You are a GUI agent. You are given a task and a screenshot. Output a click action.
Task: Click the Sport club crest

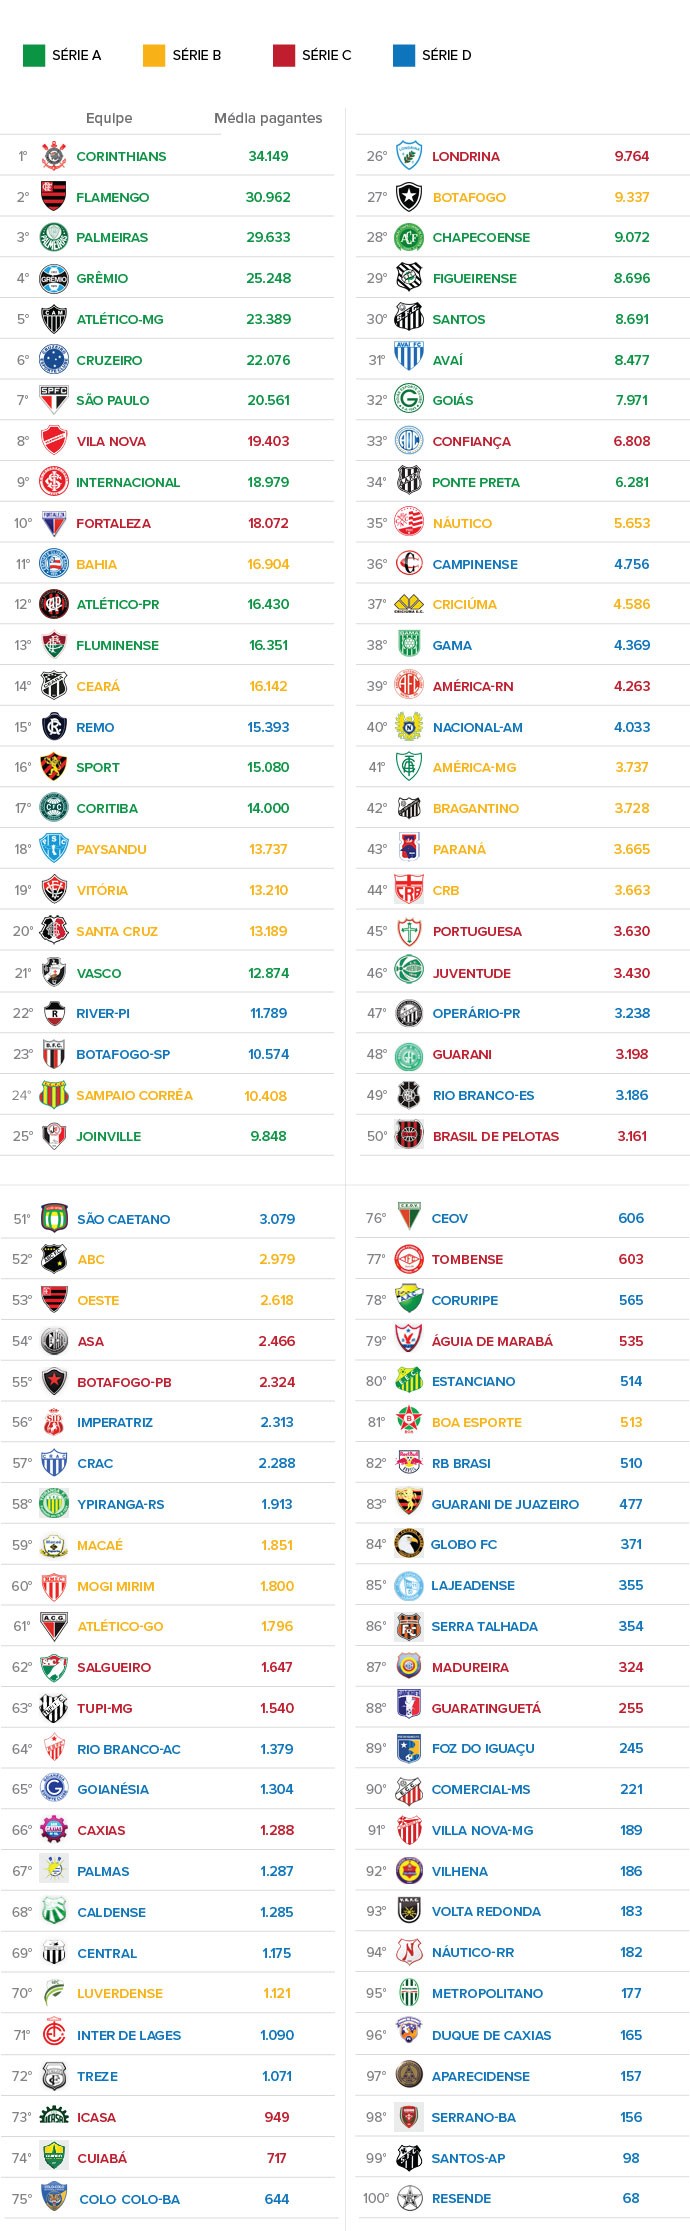(x=54, y=767)
